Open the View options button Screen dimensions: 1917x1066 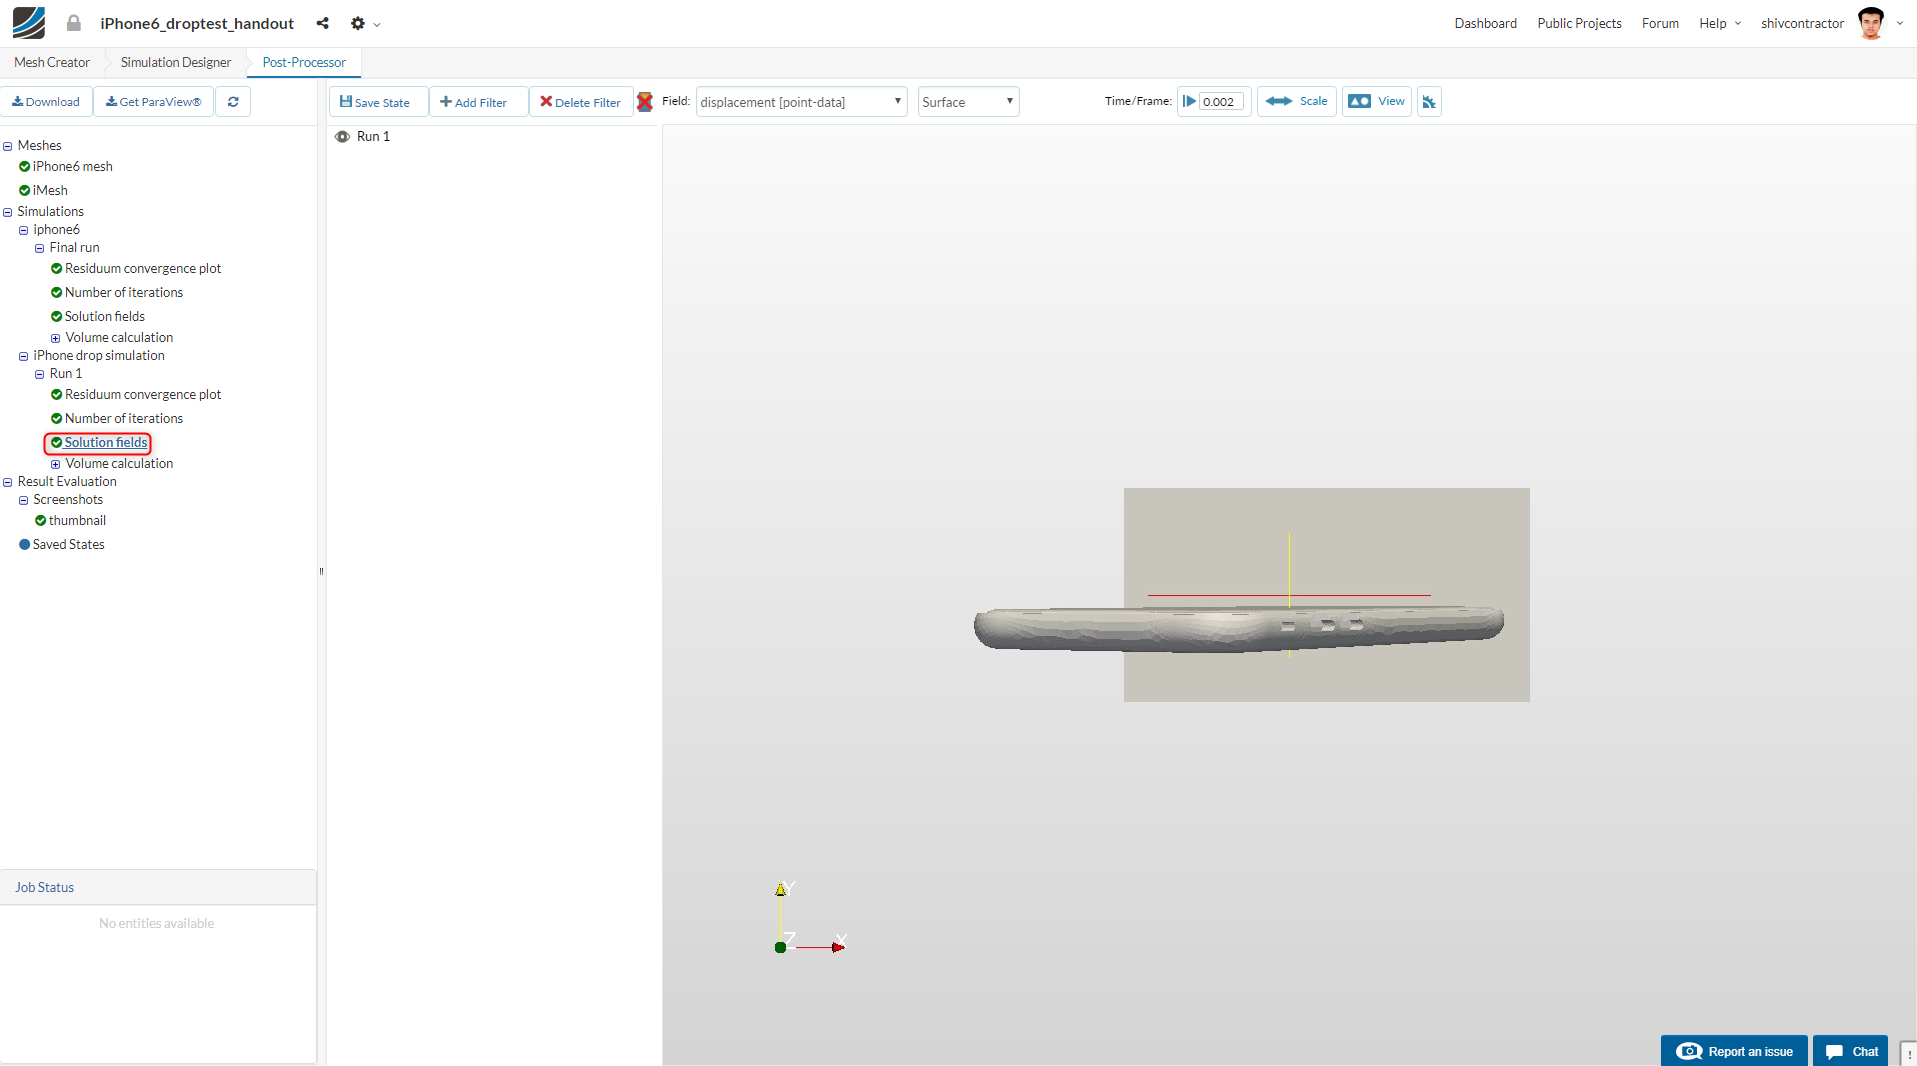(x=1377, y=101)
